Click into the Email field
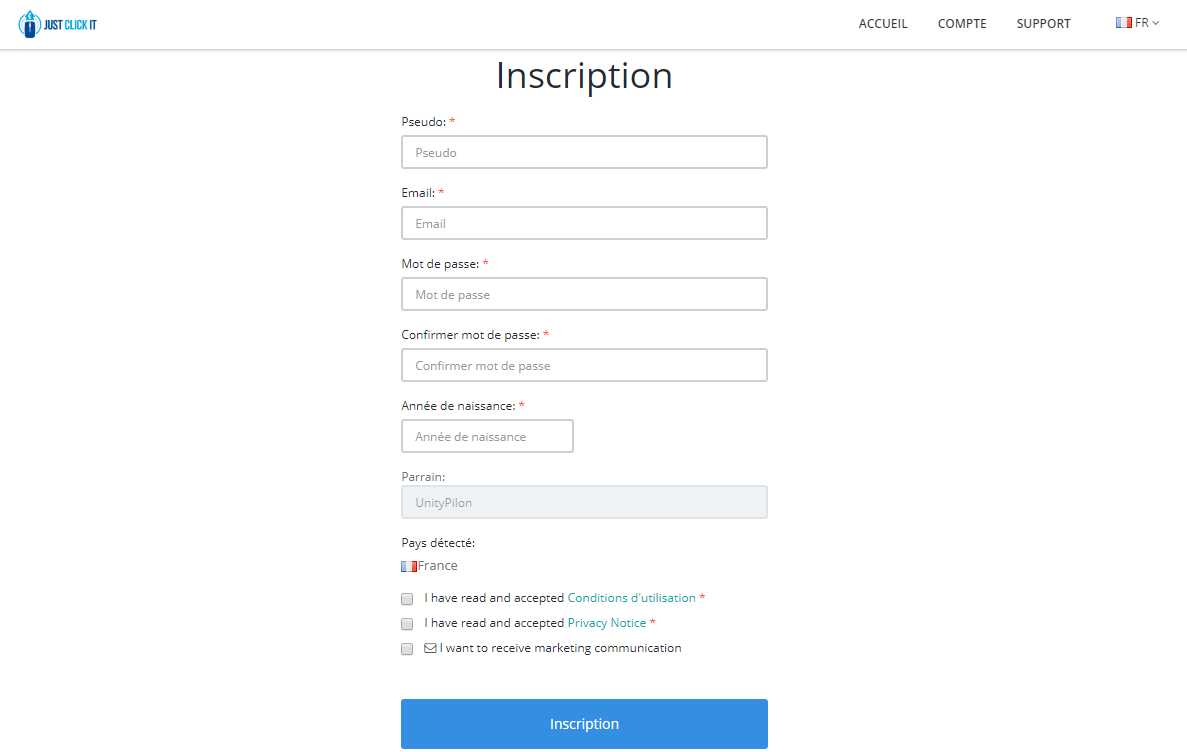 (x=584, y=223)
